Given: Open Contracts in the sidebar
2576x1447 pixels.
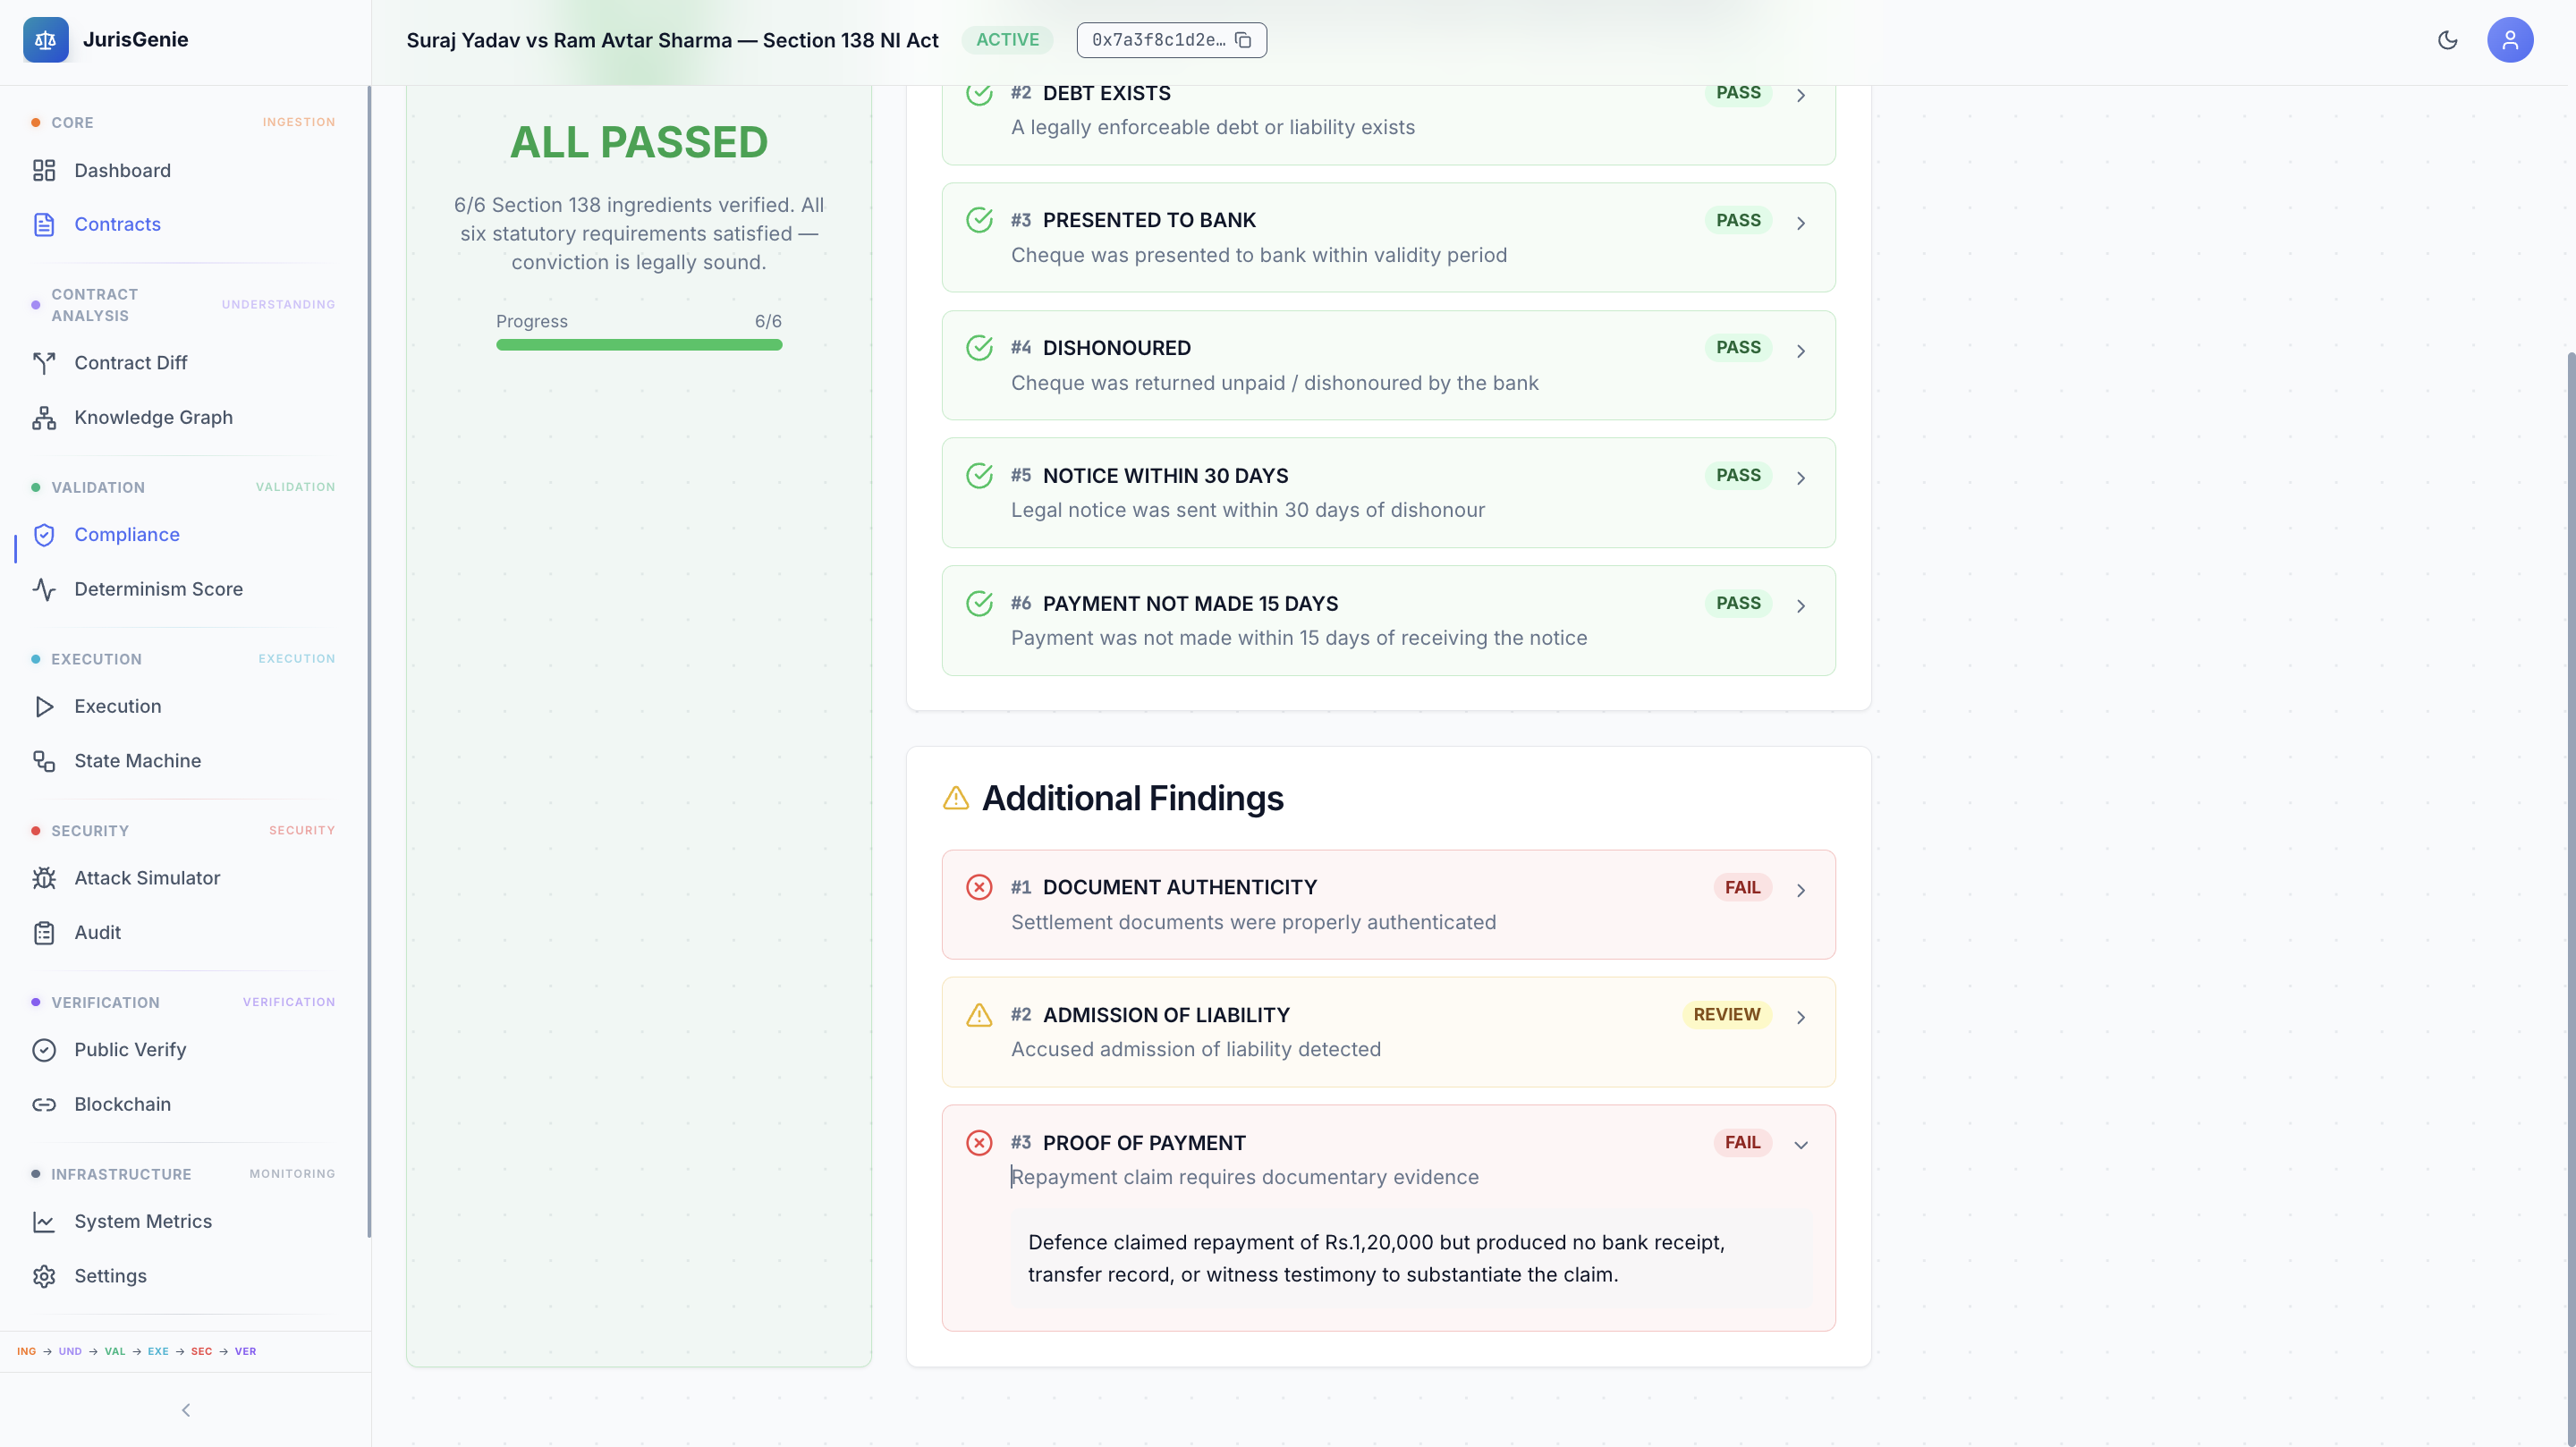Looking at the screenshot, I should click(x=117, y=224).
